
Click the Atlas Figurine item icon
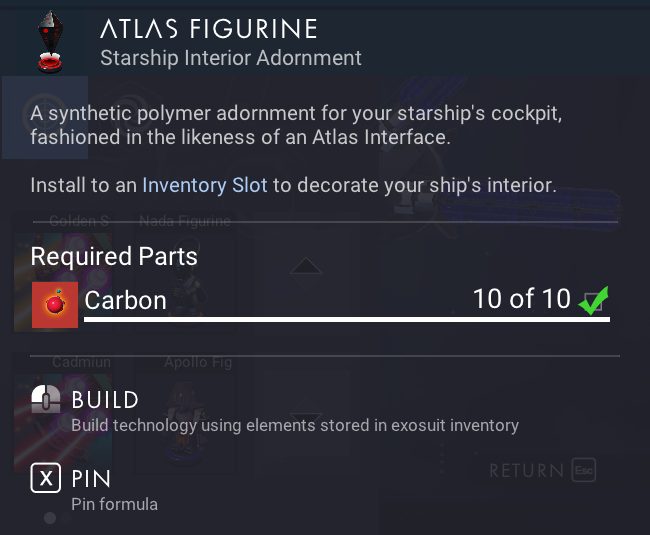[x=46, y=42]
